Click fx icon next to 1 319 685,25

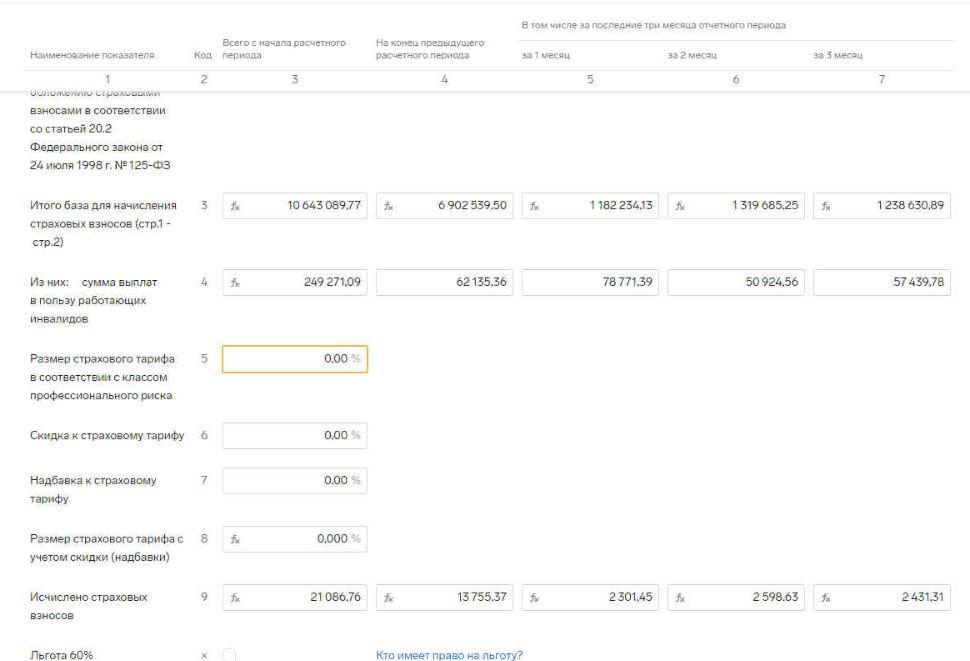point(681,207)
